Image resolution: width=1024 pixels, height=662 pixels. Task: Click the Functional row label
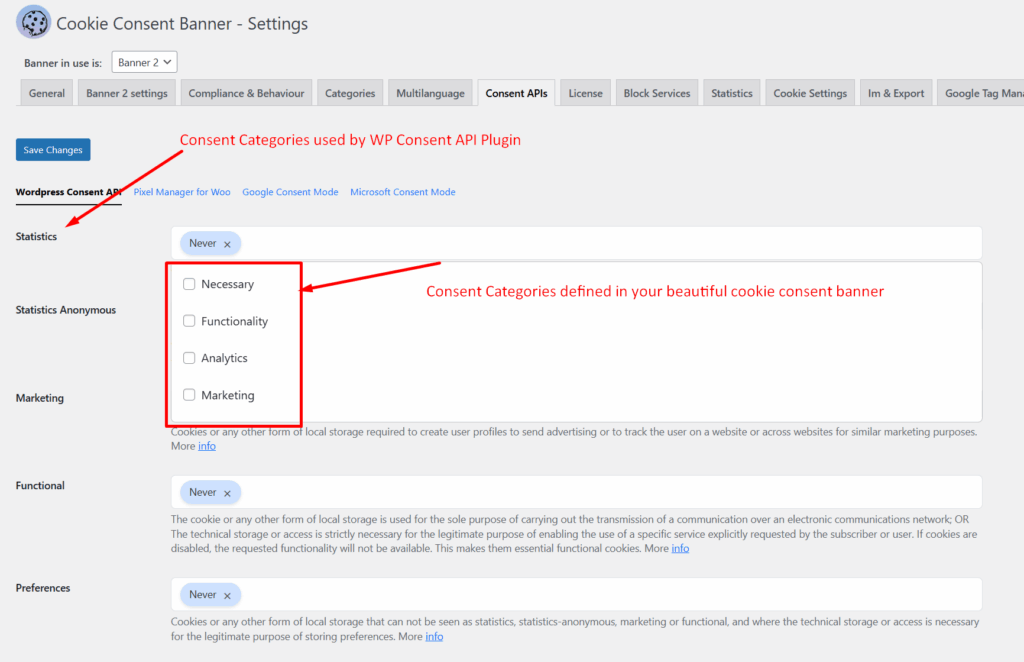[x=40, y=485]
